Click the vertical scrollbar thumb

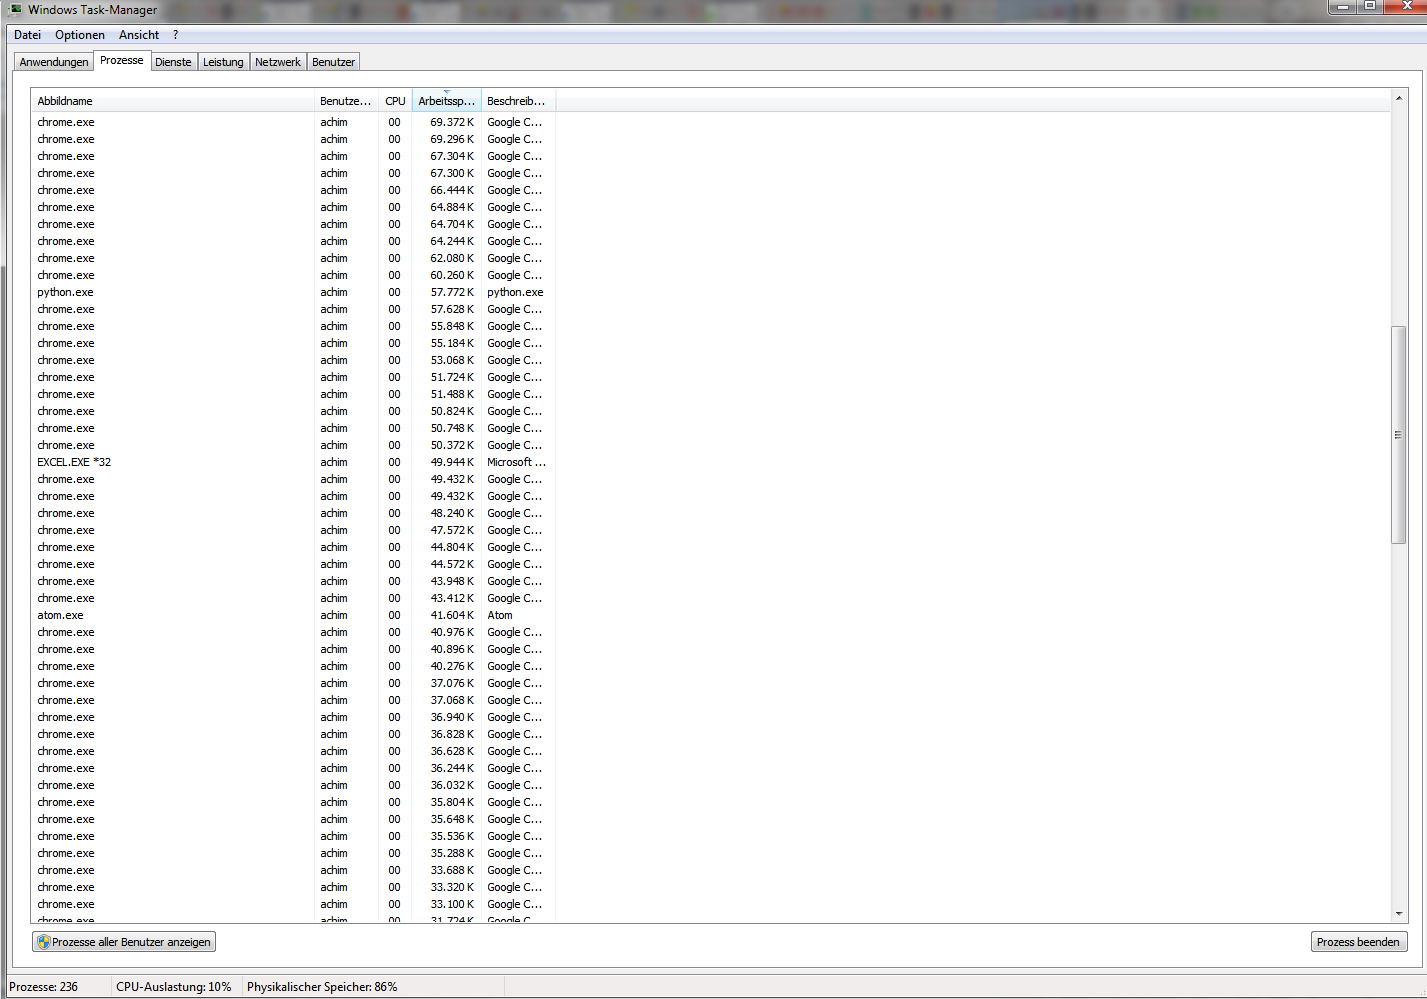coord(1398,435)
